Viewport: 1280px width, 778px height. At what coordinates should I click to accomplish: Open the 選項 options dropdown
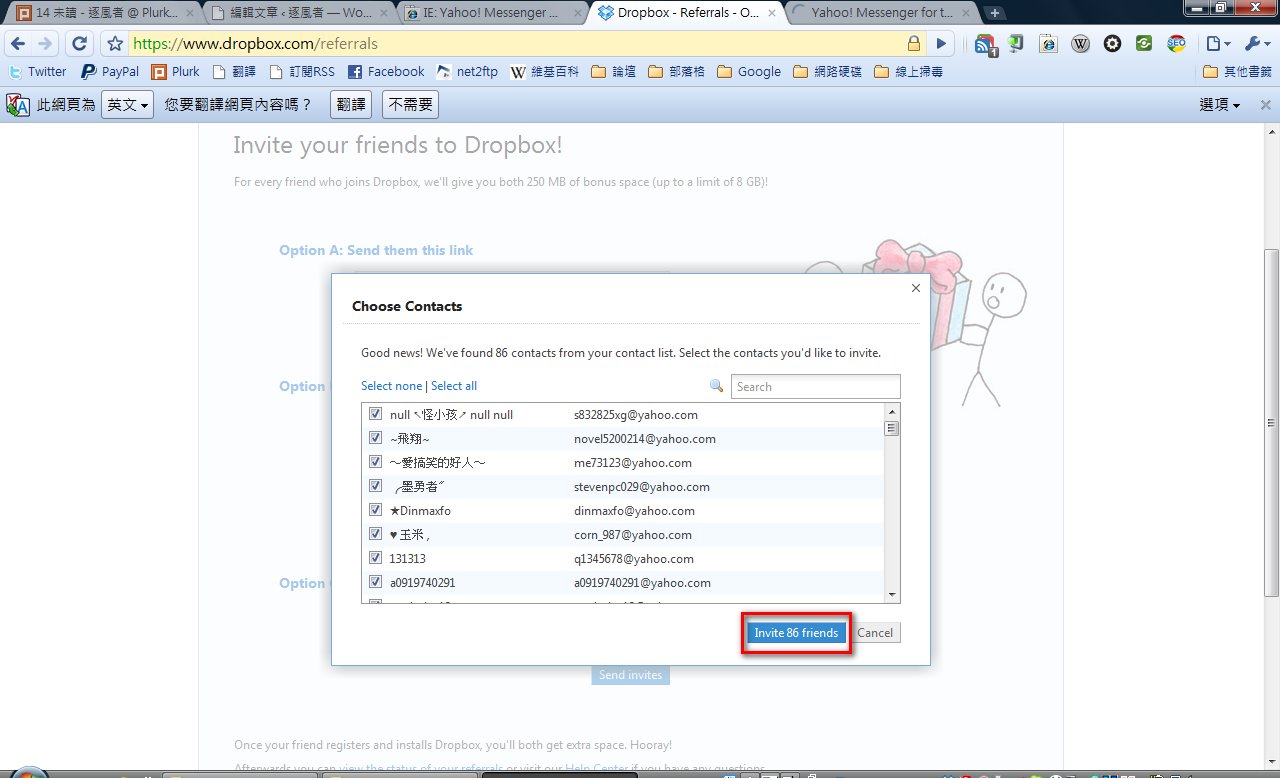point(1220,105)
